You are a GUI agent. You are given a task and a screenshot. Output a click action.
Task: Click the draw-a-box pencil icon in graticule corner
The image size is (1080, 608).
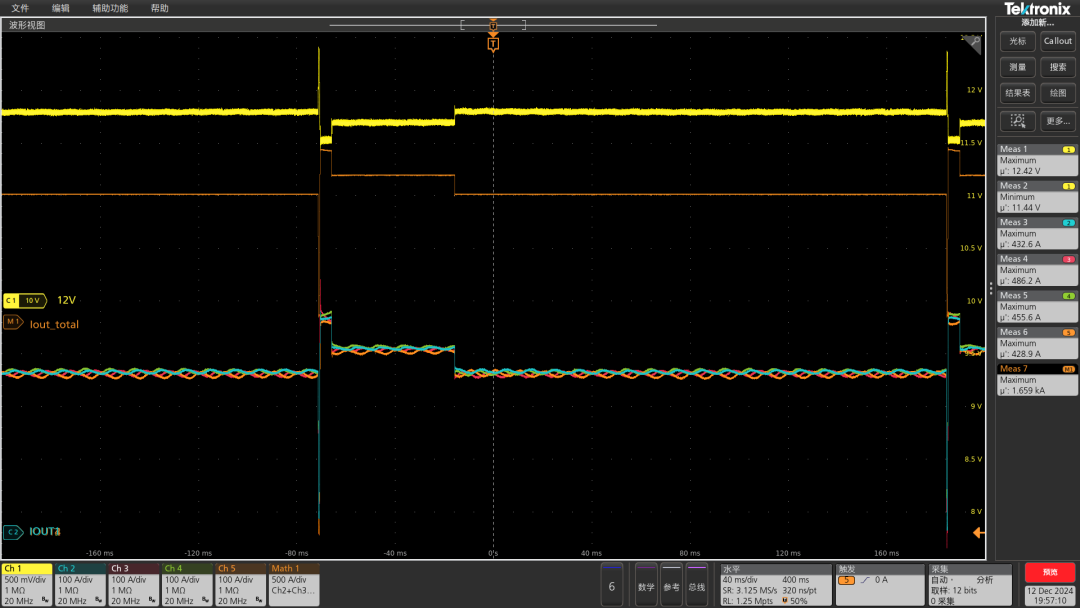(x=975, y=43)
